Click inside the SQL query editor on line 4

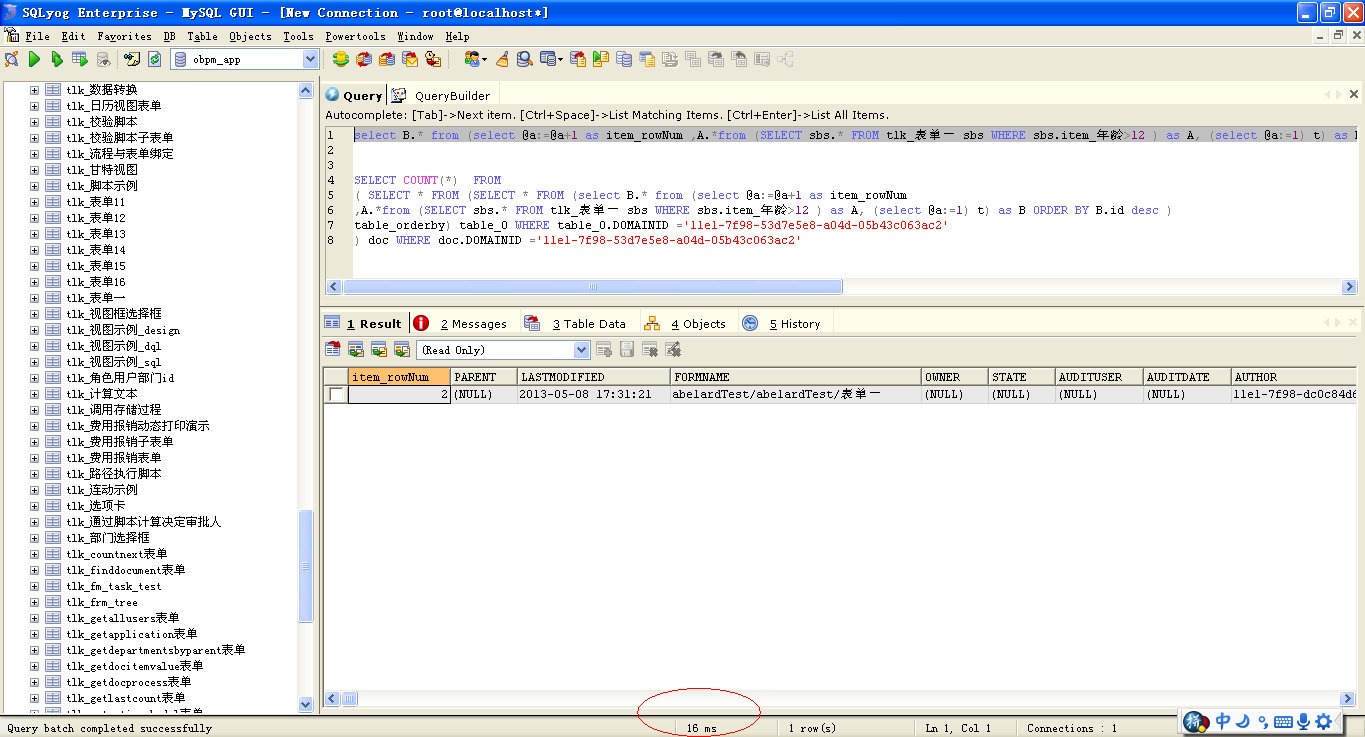(427, 181)
